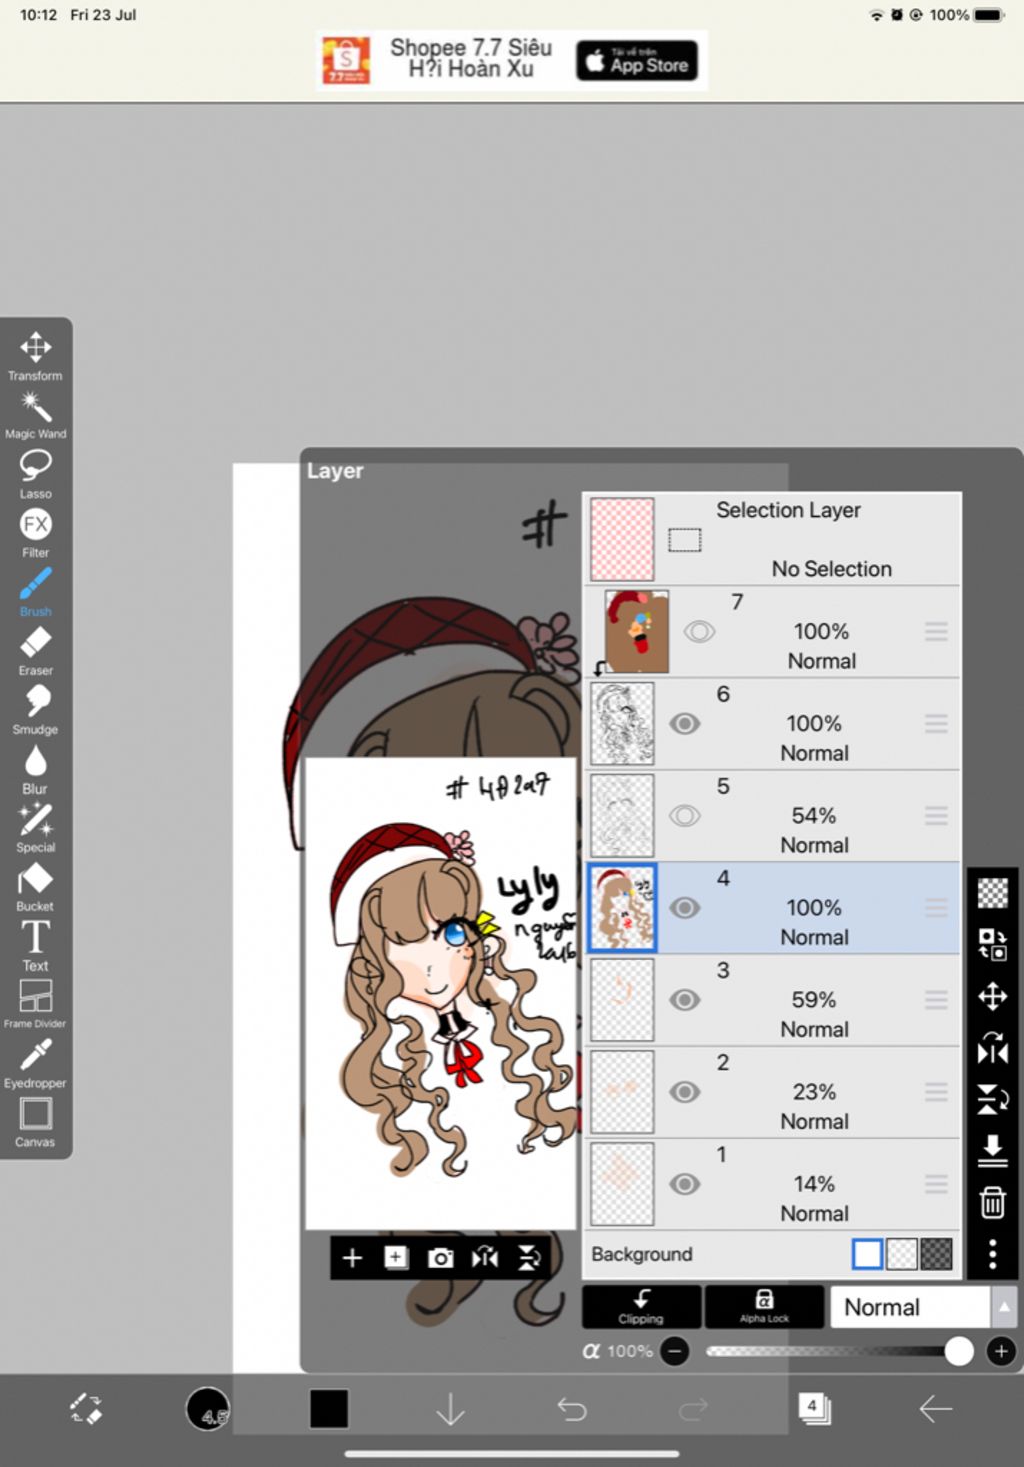
Task: Toggle layer 3 visibility eye
Action: click(x=685, y=1000)
